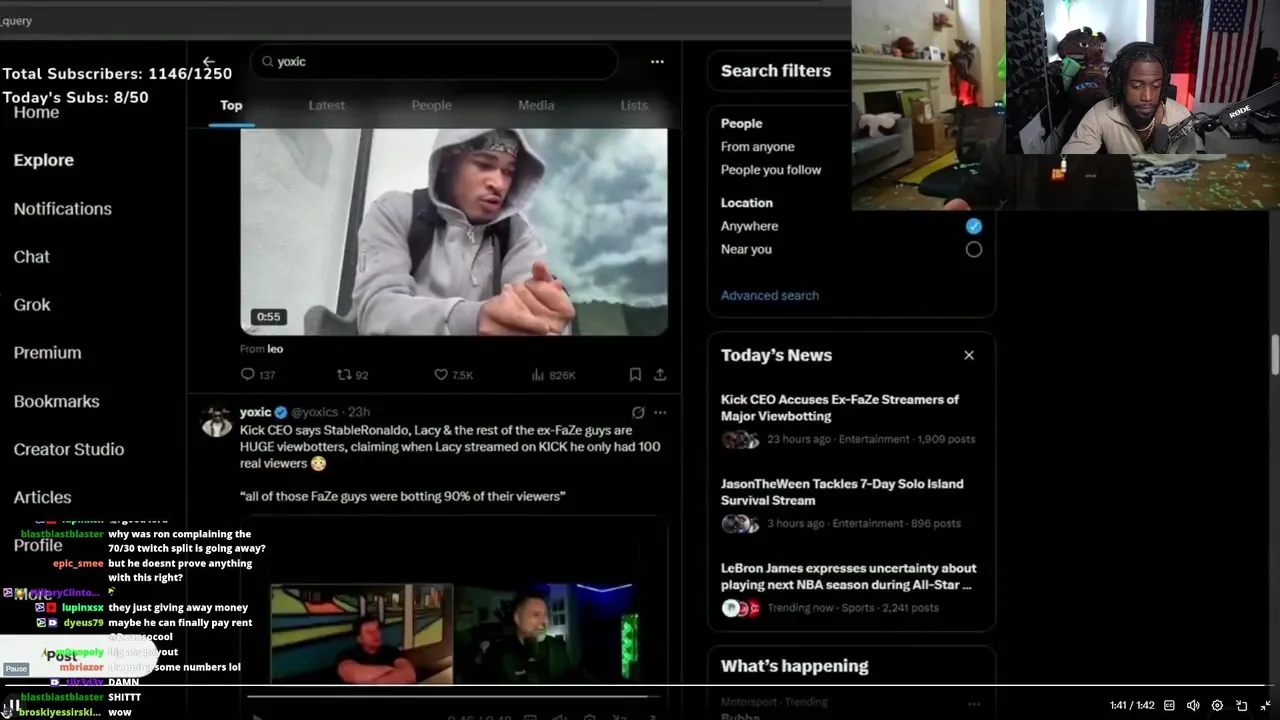Viewport: 1280px width, 720px height.
Task: Open Profile in the sidebar
Action: pos(38,545)
